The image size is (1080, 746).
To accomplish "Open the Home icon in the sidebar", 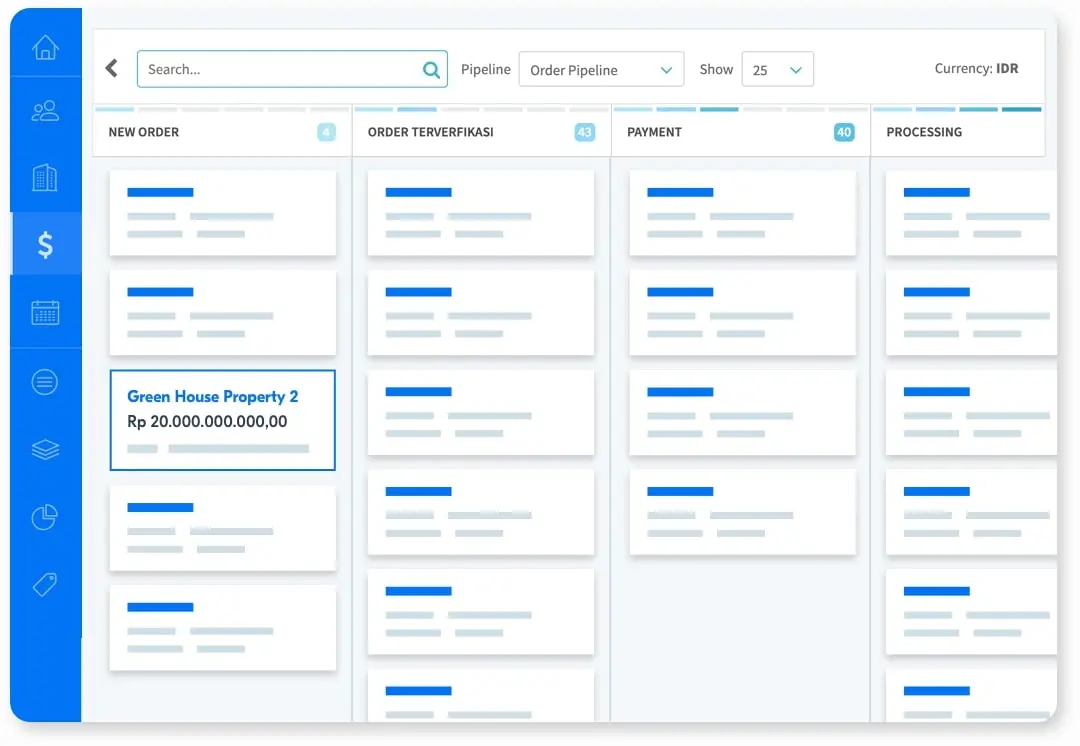I will click(x=45, y=47).
